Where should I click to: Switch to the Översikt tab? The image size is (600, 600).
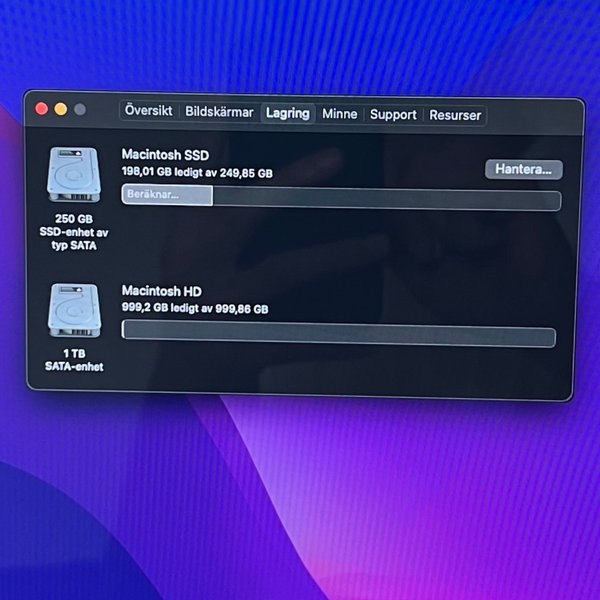(148, 112)
